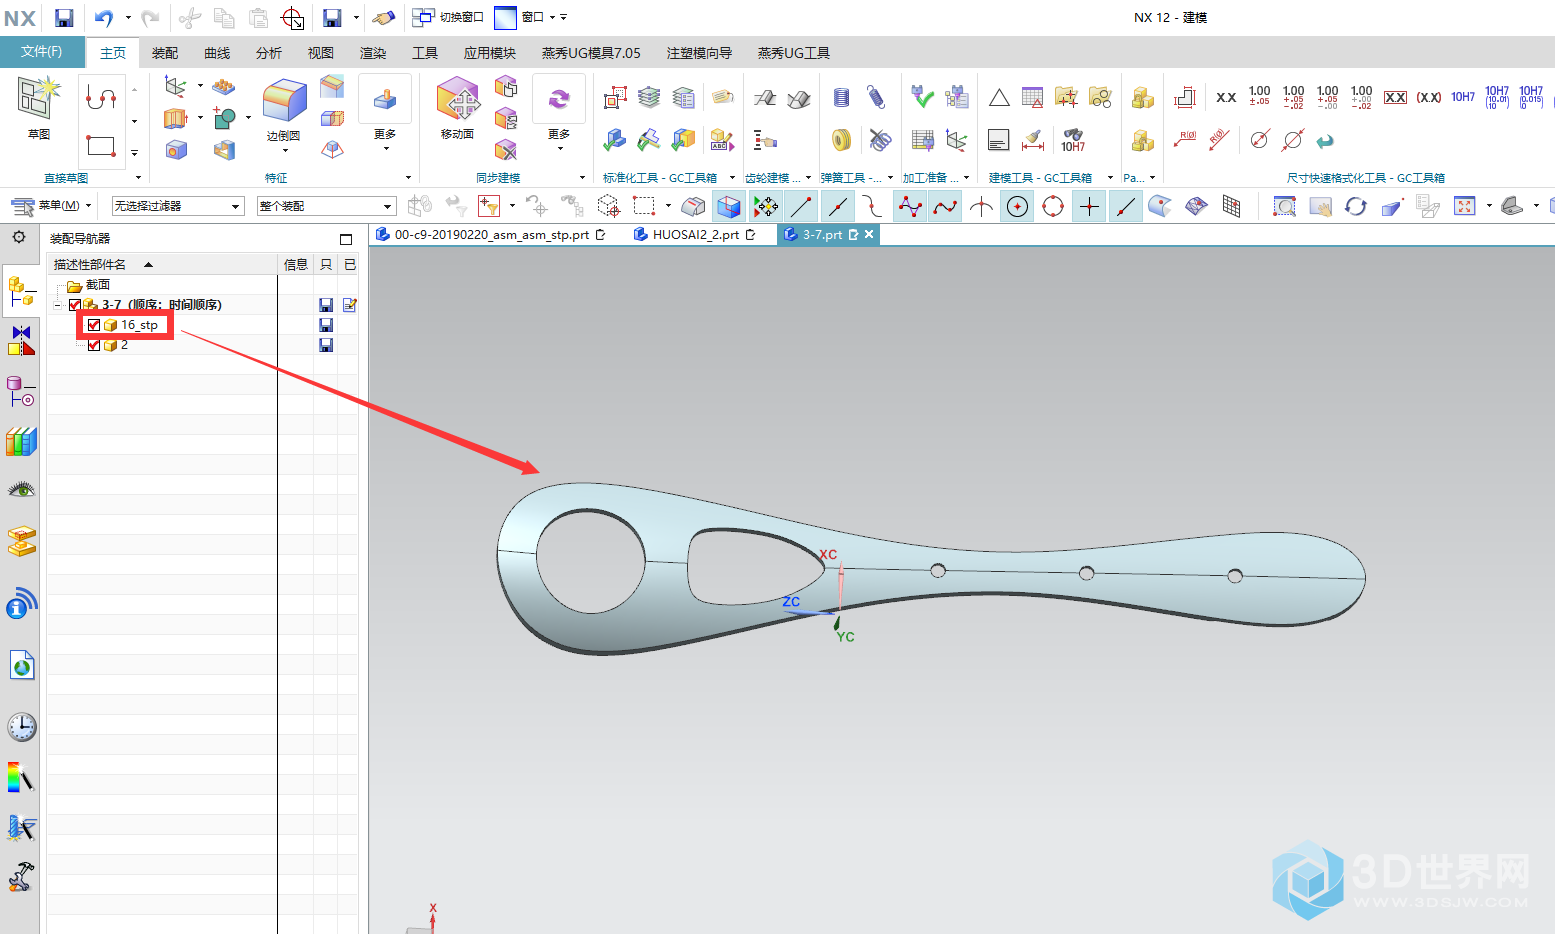This screenshot has height=934, width=1555.
Task: Click the cylindrical compression spring icon
Action: tap(842, 97)
